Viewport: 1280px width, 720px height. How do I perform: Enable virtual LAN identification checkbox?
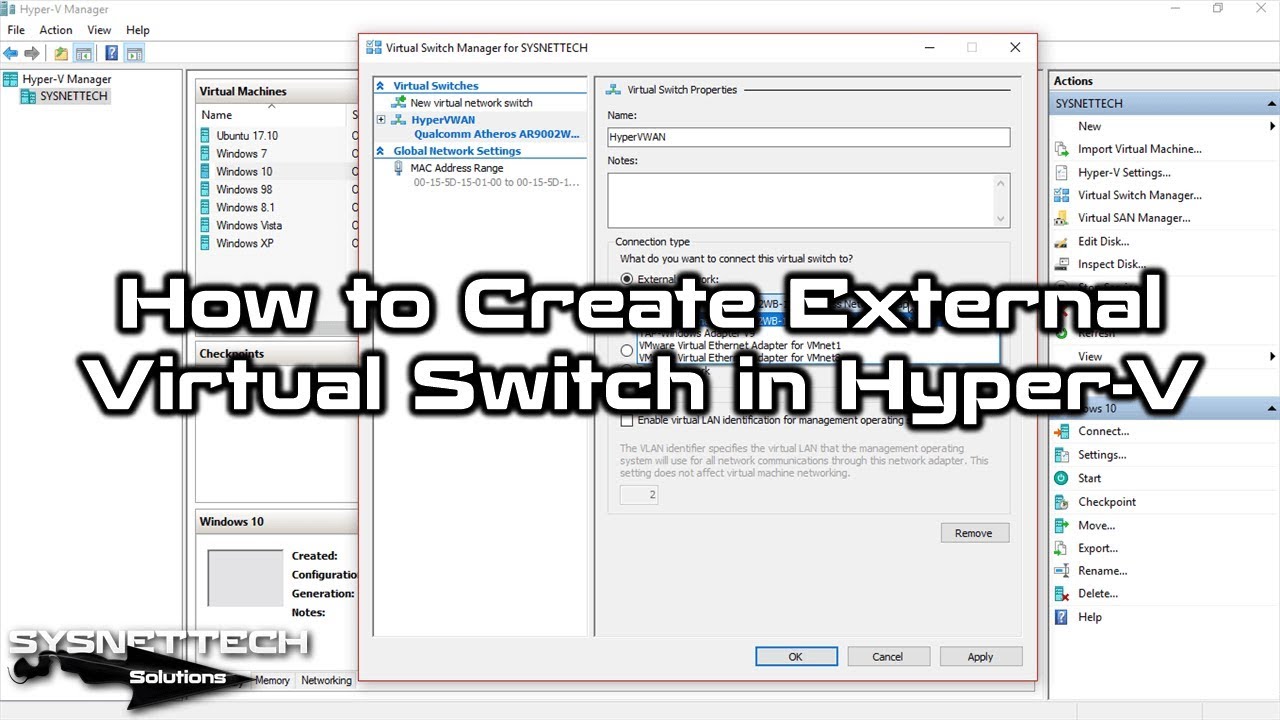(627, 420)
